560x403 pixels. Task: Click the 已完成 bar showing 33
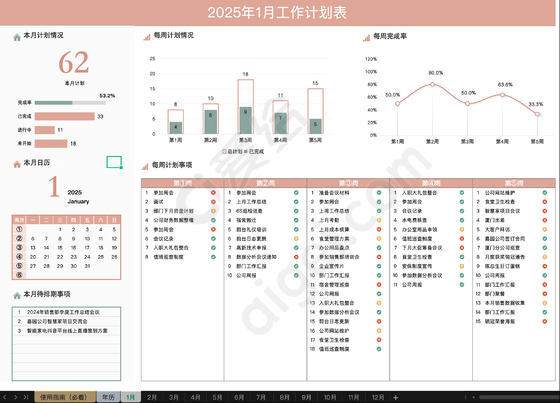pyautogui.click(x=65, y=116)
